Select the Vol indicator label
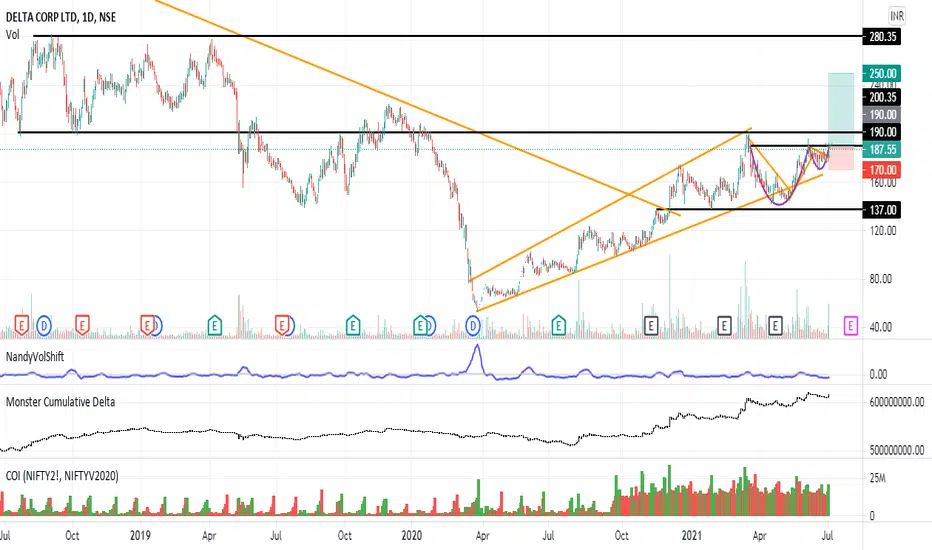This screenshot has width=932, height=550. (12, 34)
